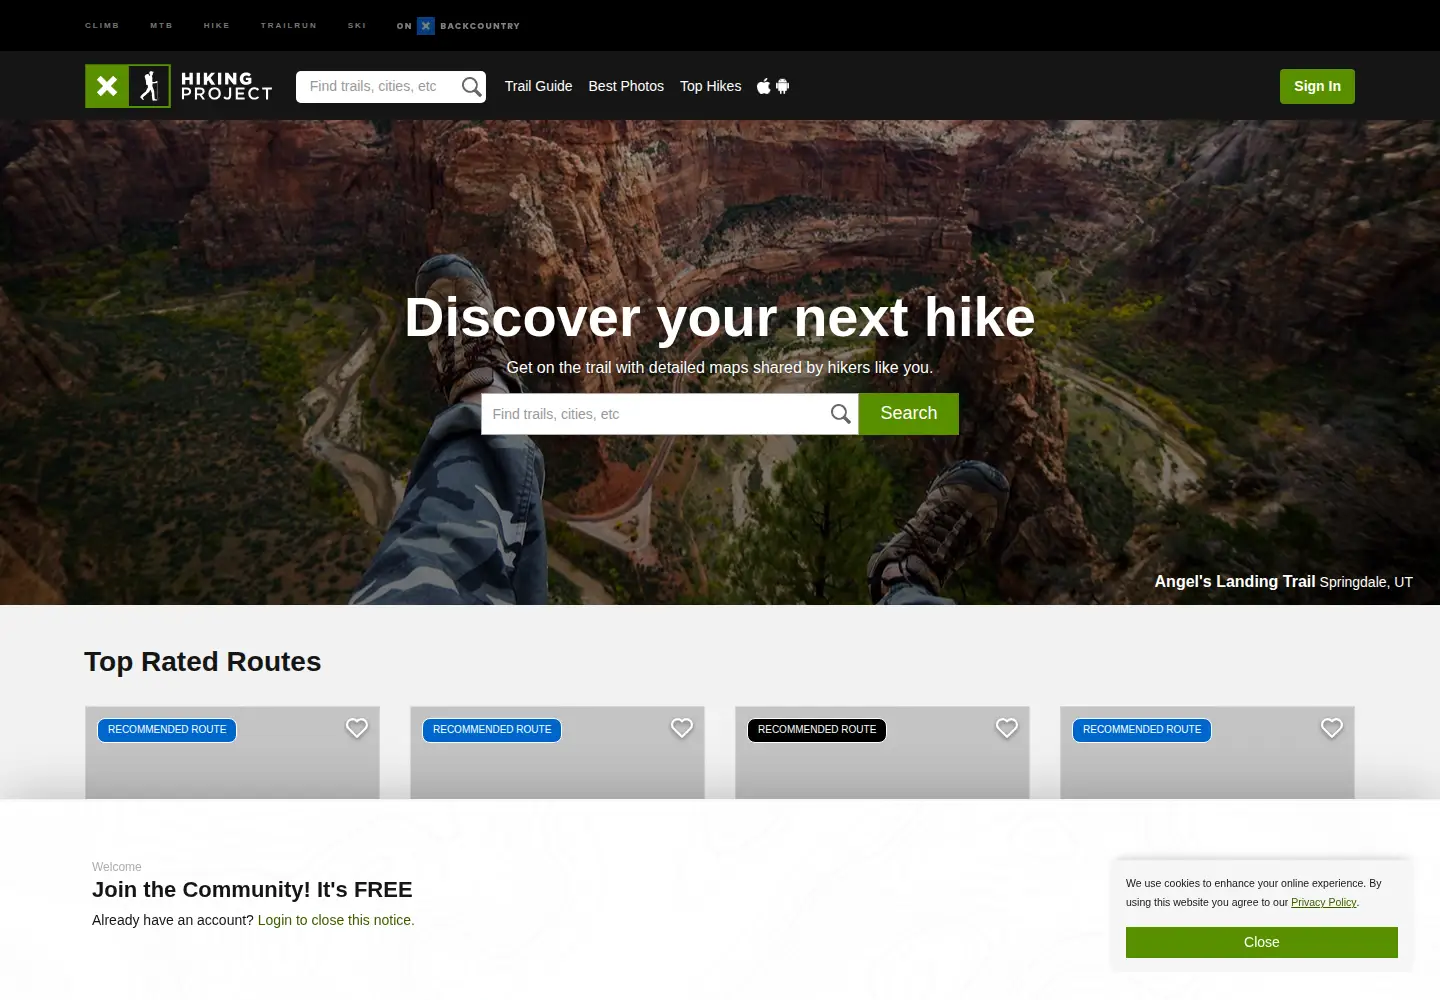Open the Android app download icon
The height and width of the screenshot is (1000, 1440).
(783, 86)
